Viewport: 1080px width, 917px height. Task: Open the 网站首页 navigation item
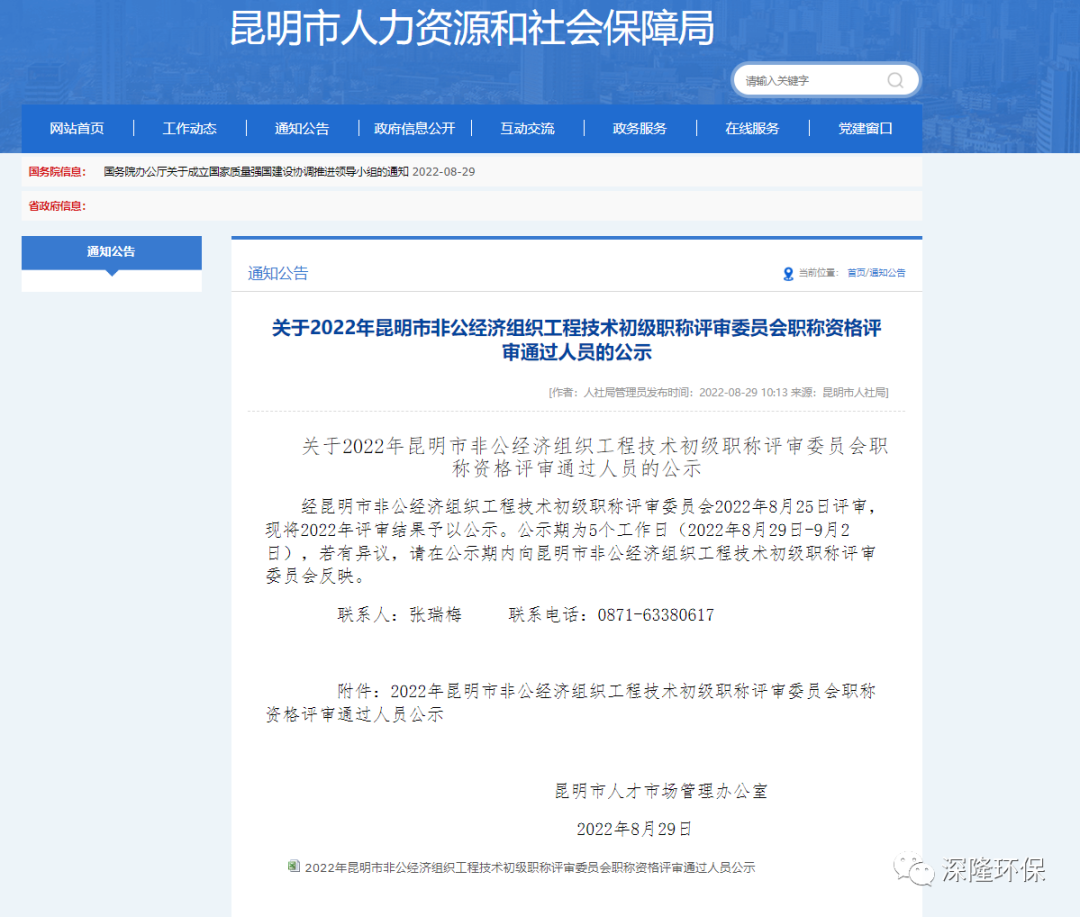(77, 129)
